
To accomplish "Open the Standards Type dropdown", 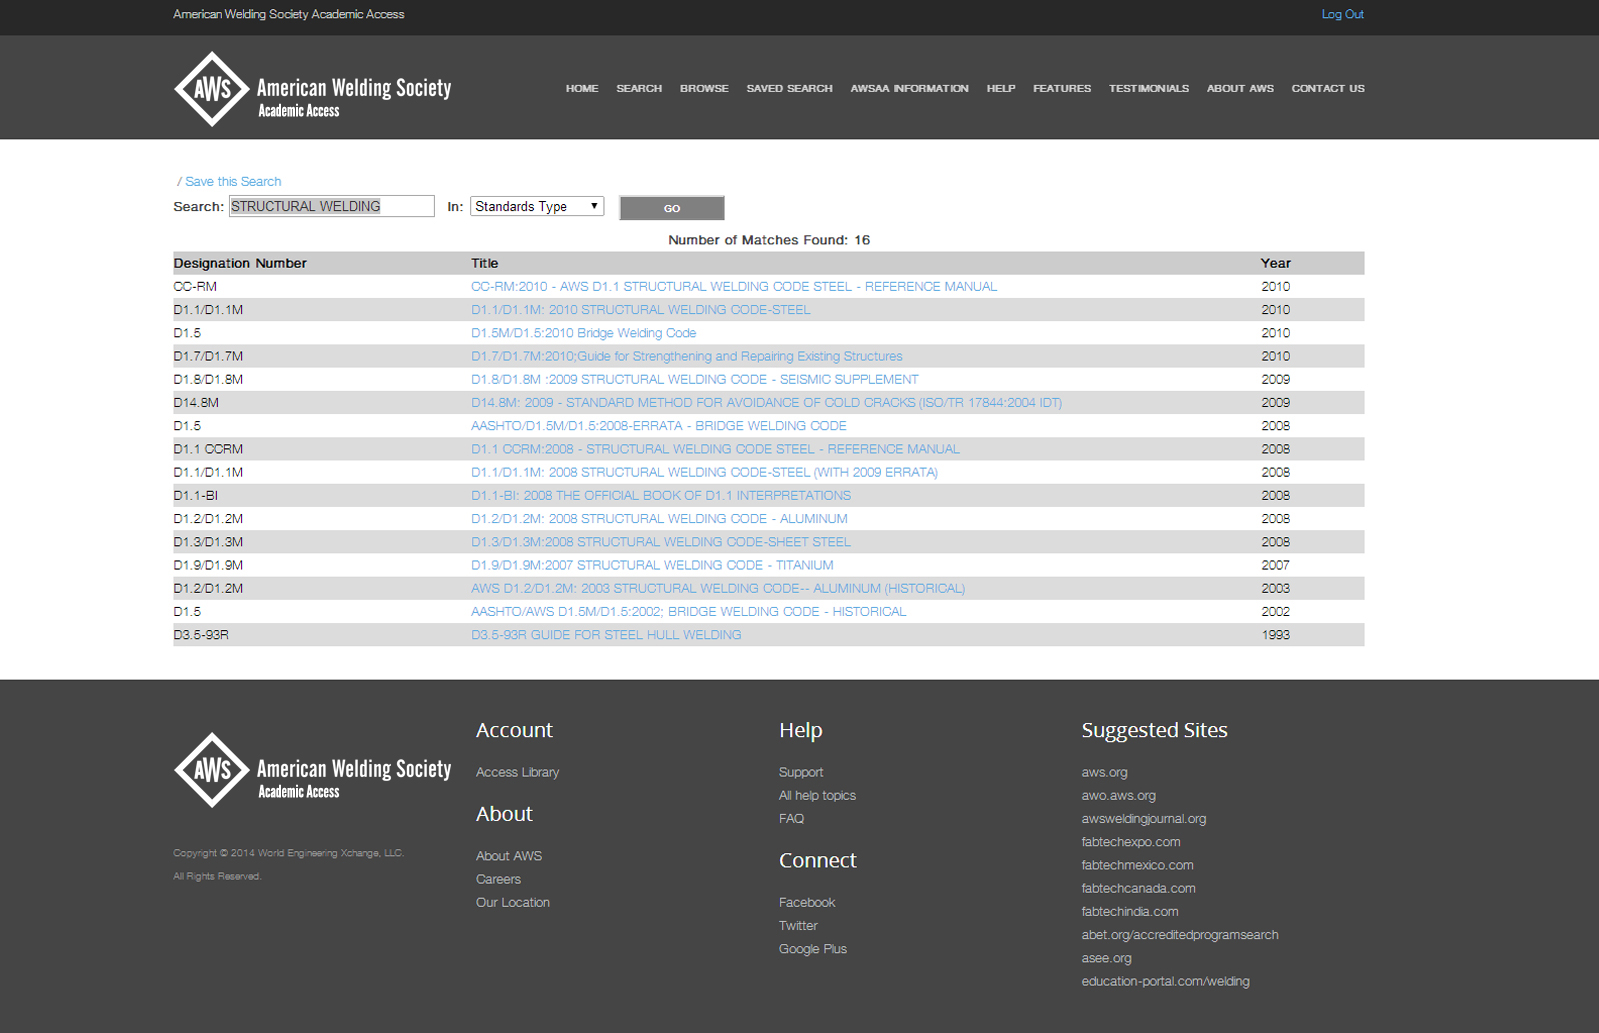I will pyautogui.click(x=537, y=206).
